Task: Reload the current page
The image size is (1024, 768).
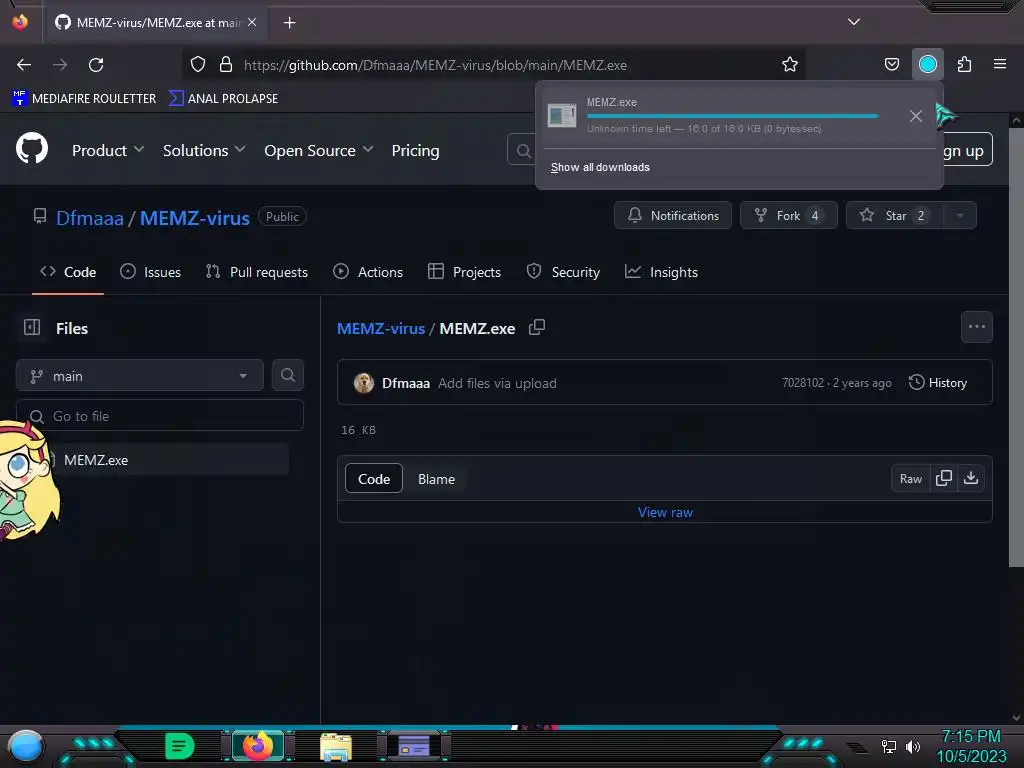Action: pyautogui.click(x=96, y=65)
